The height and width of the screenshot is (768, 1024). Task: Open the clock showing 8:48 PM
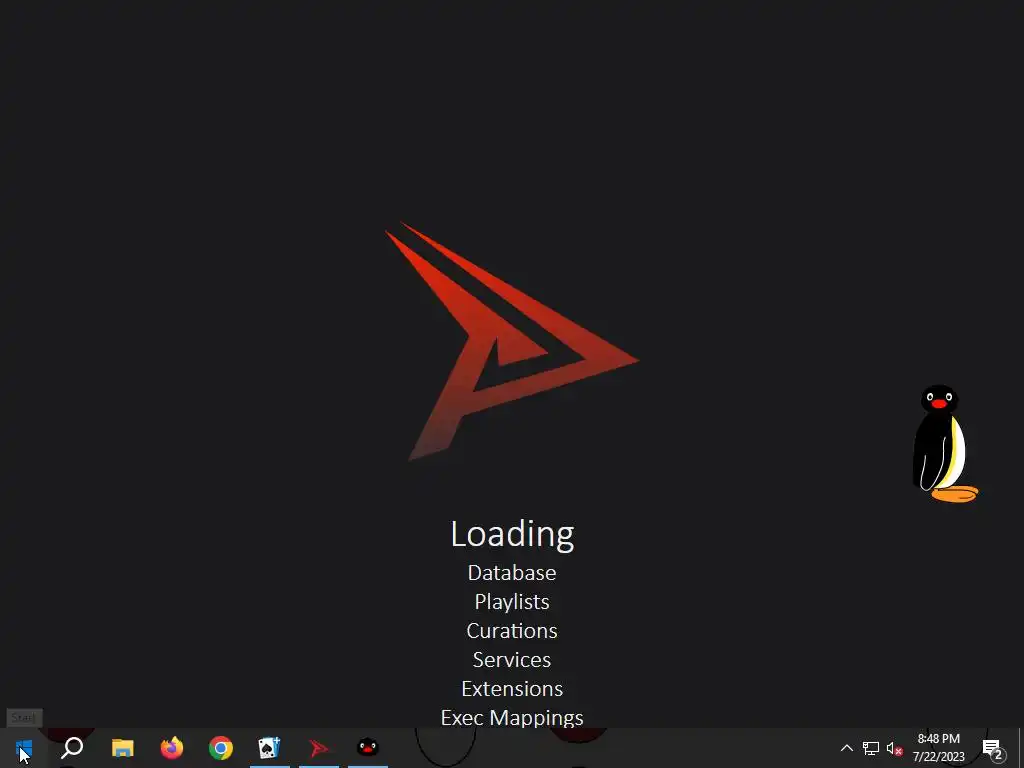[938, 748]
